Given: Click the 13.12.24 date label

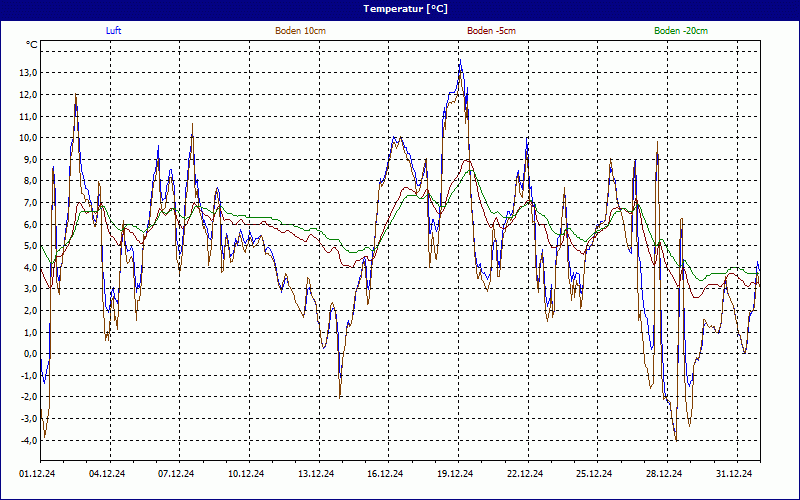Looking at the screenshot, I should [x=316, y=474].
